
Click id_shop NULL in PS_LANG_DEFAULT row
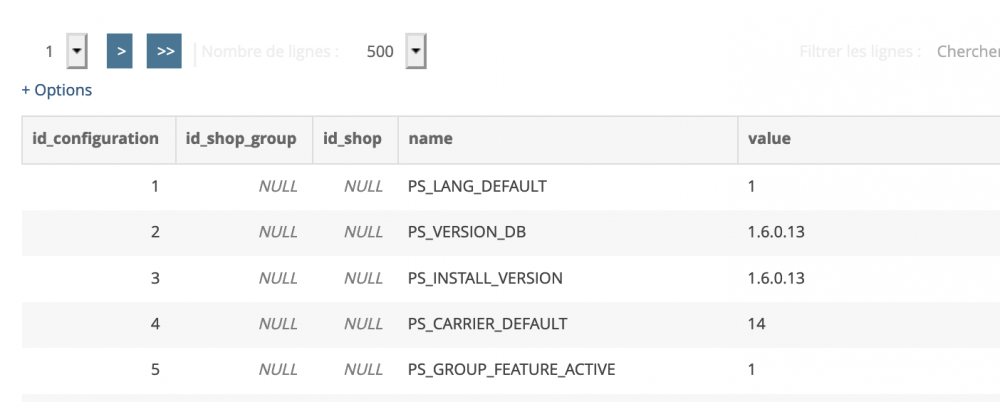point(364,186)
